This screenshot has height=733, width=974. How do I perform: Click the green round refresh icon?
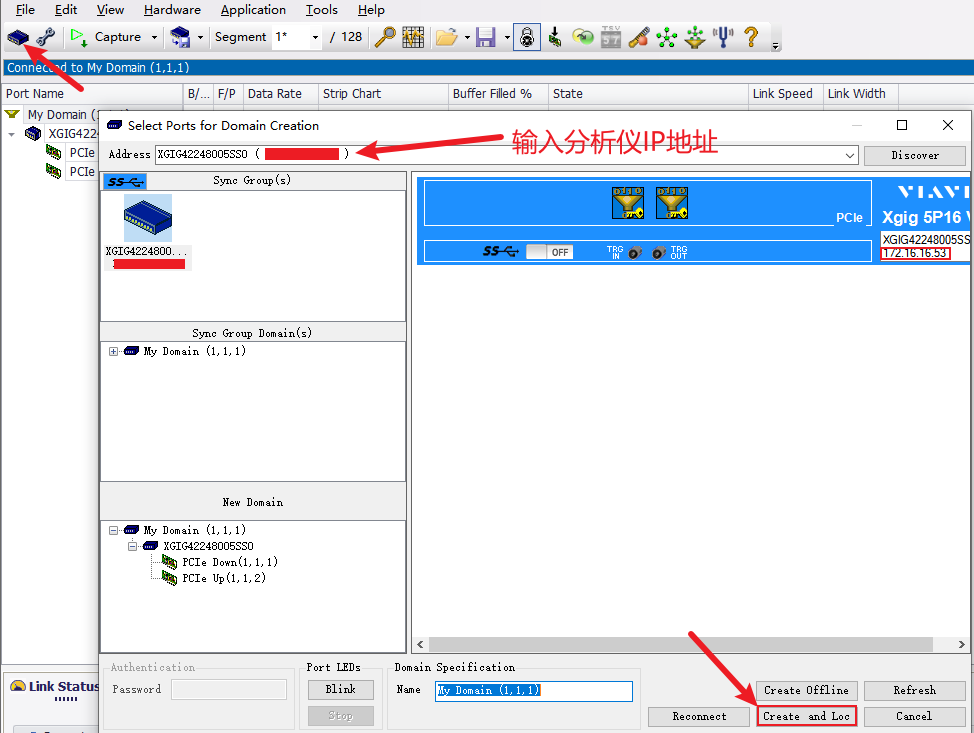[583, 37]
